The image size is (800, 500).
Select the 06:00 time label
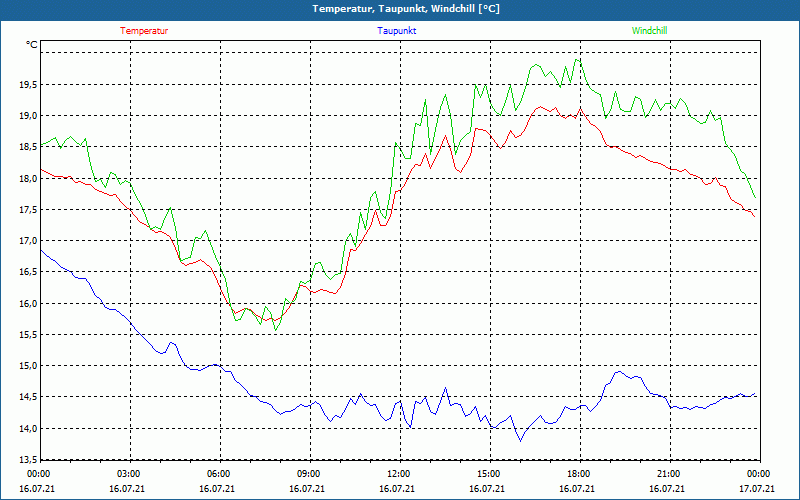tap(218, 474)
